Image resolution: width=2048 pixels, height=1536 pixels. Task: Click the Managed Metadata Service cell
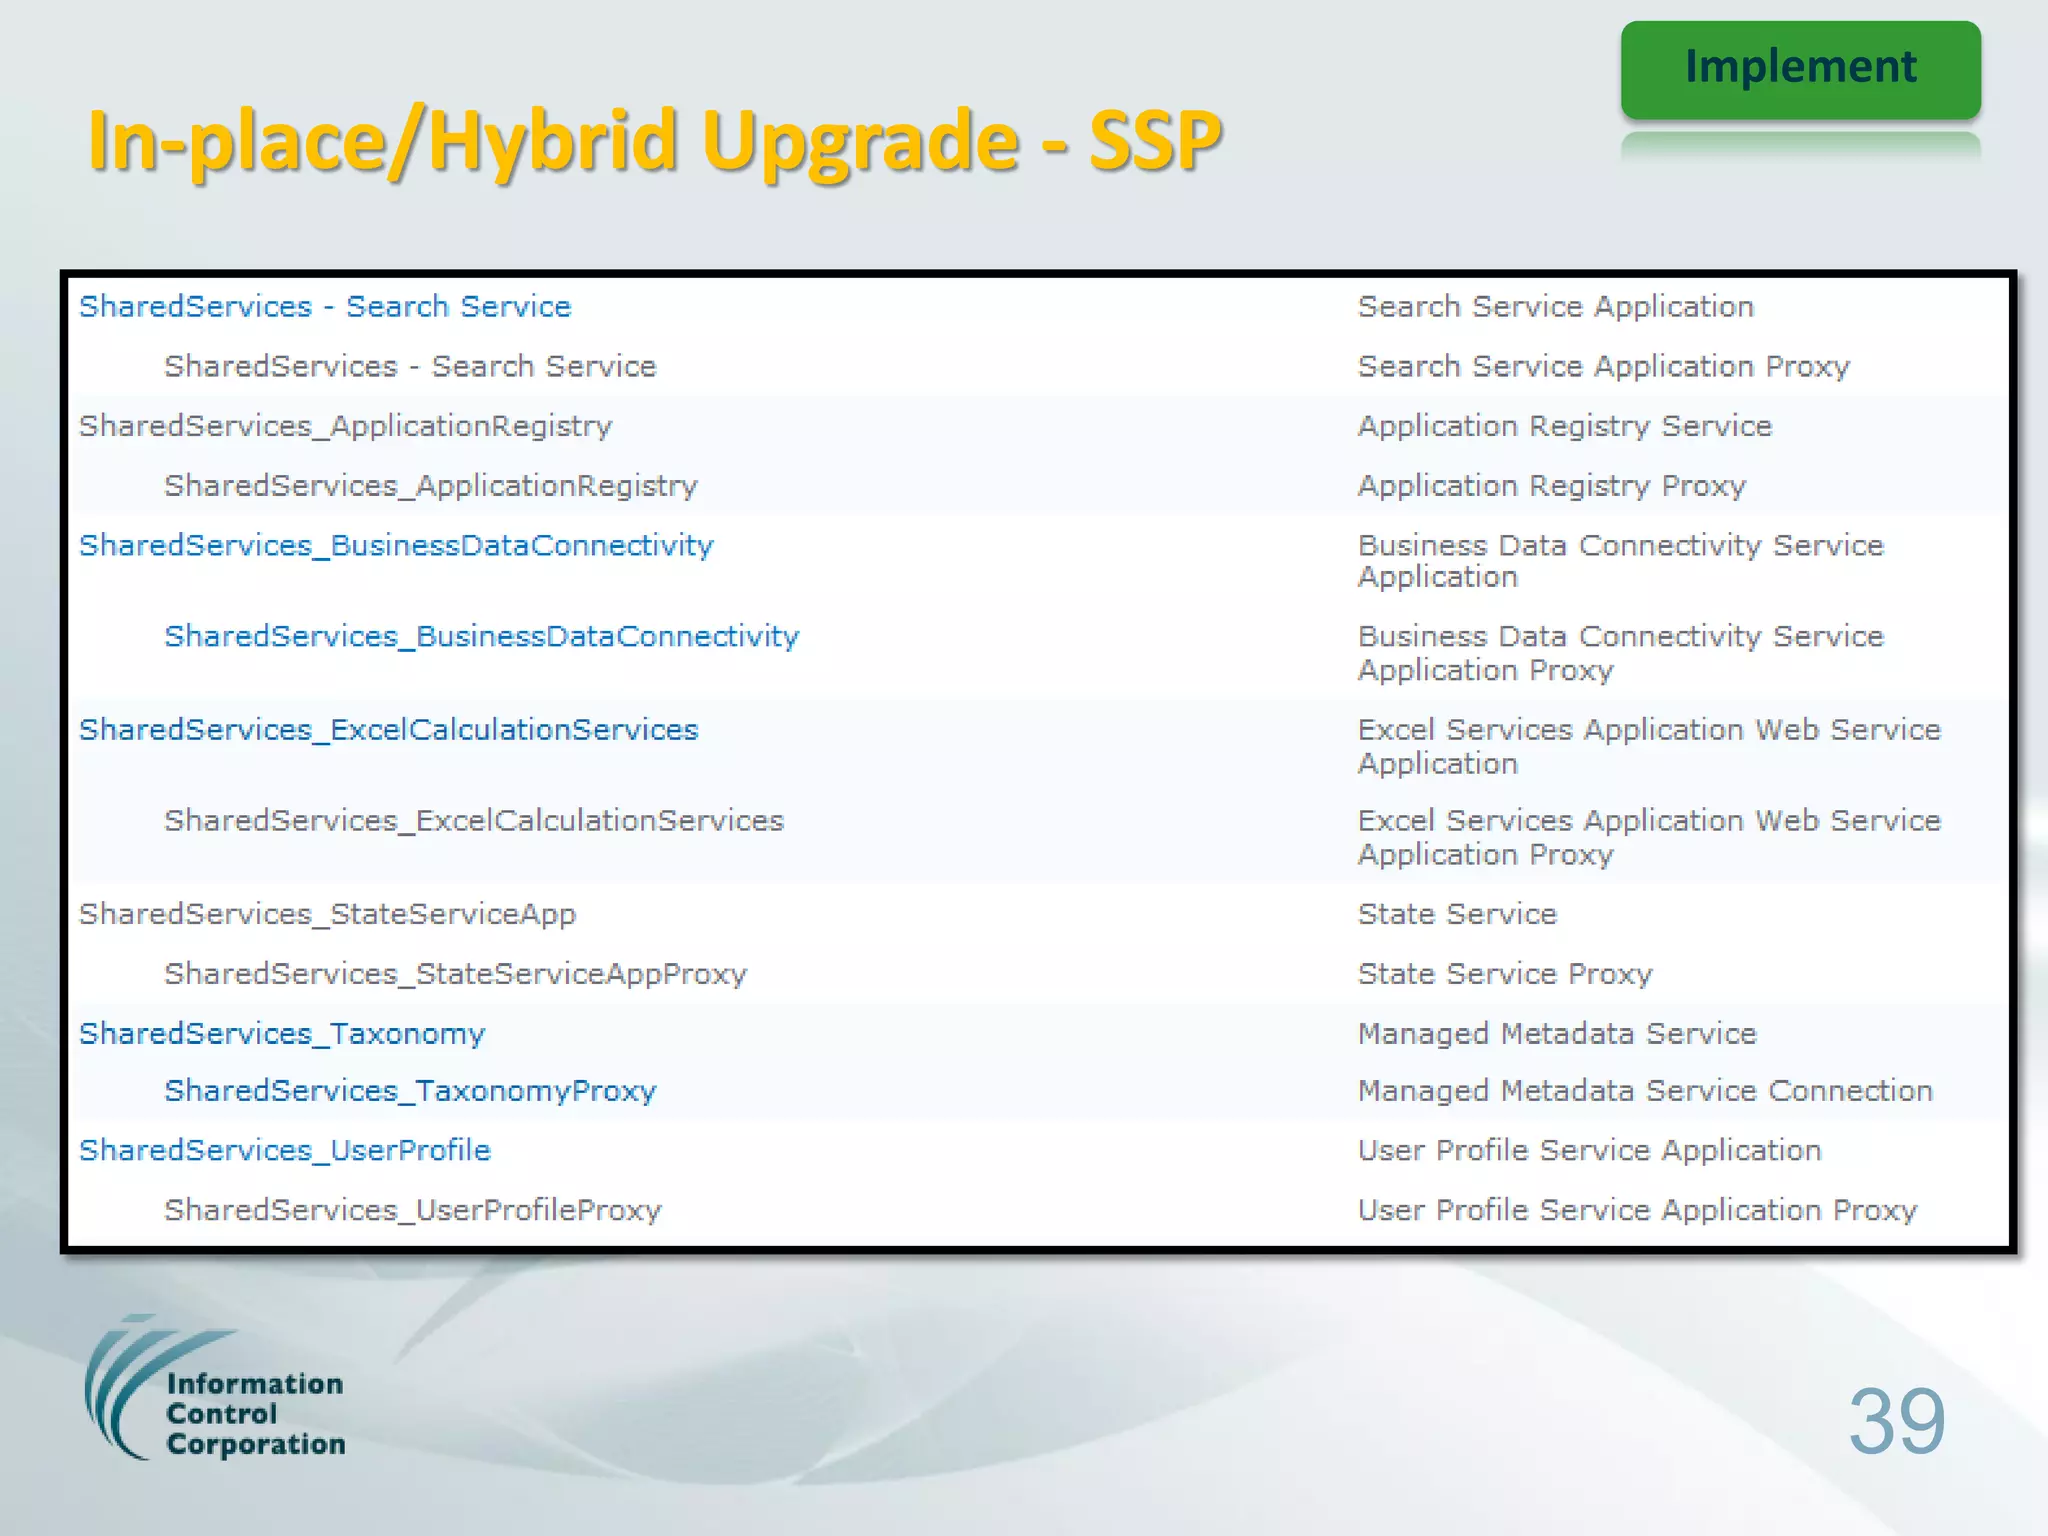(x=1557, y=1034)
